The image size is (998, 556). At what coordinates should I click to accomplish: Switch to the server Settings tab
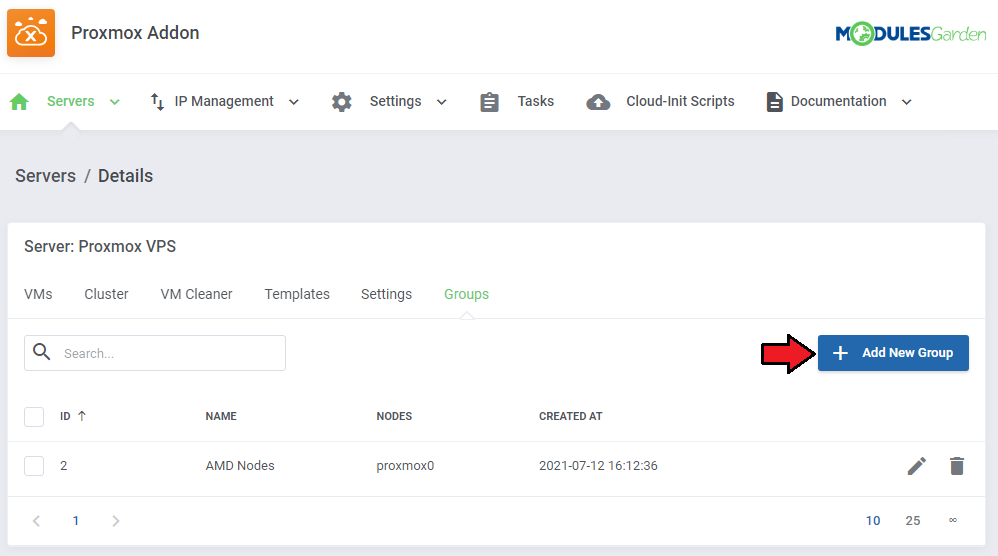click(386, 294)
